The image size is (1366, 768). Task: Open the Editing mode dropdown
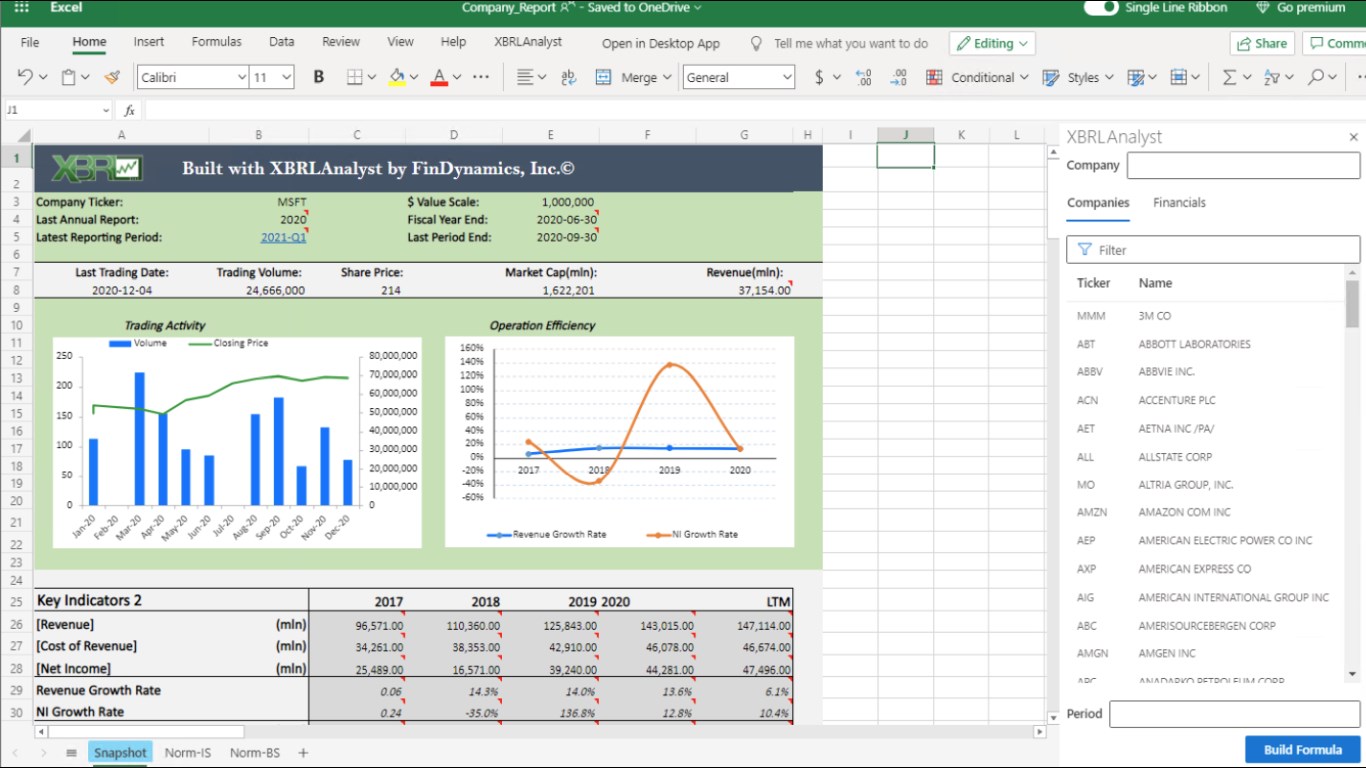pos(992,43)
